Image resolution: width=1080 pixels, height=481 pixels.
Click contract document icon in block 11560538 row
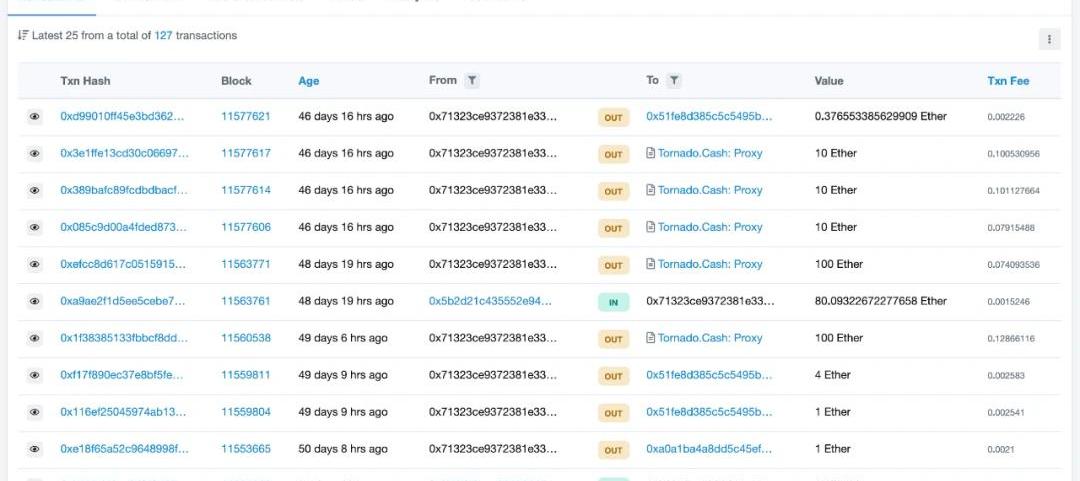coord(651,338)
